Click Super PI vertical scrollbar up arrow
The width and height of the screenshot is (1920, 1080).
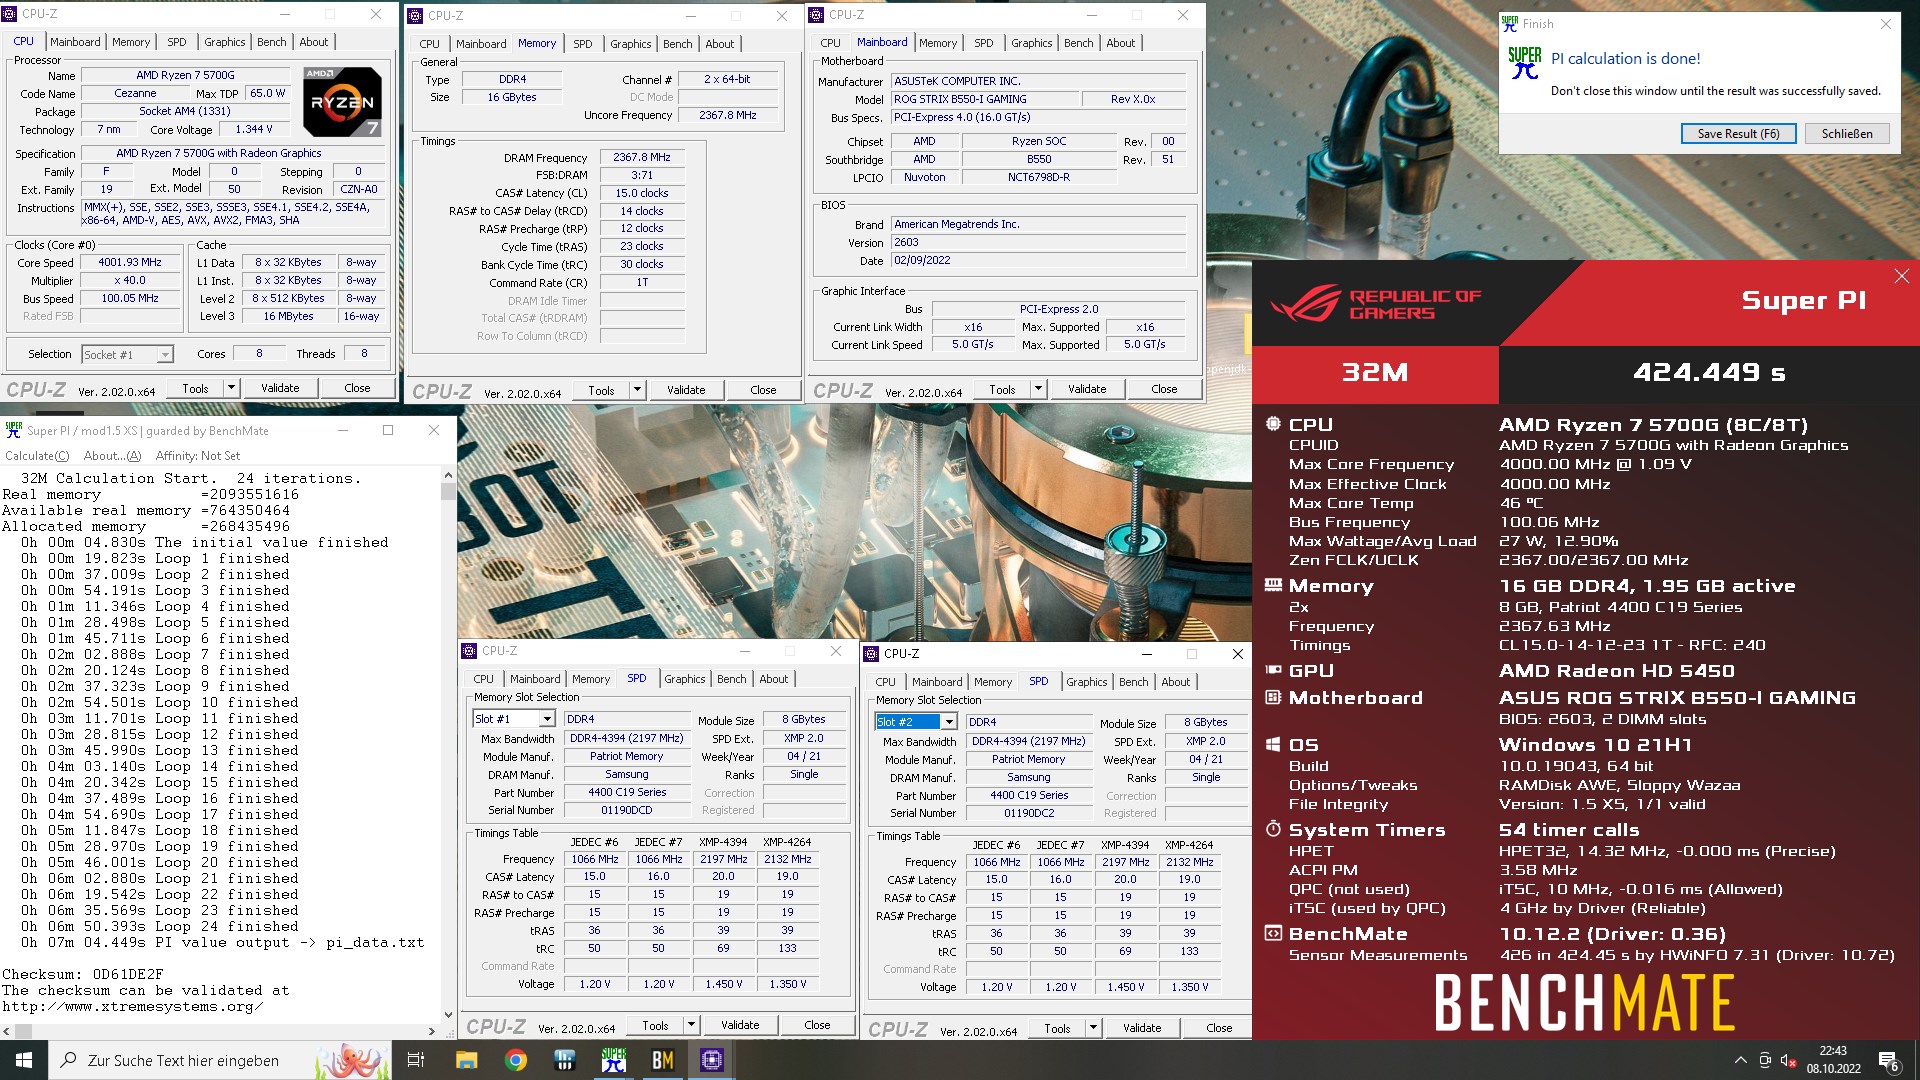448,476
